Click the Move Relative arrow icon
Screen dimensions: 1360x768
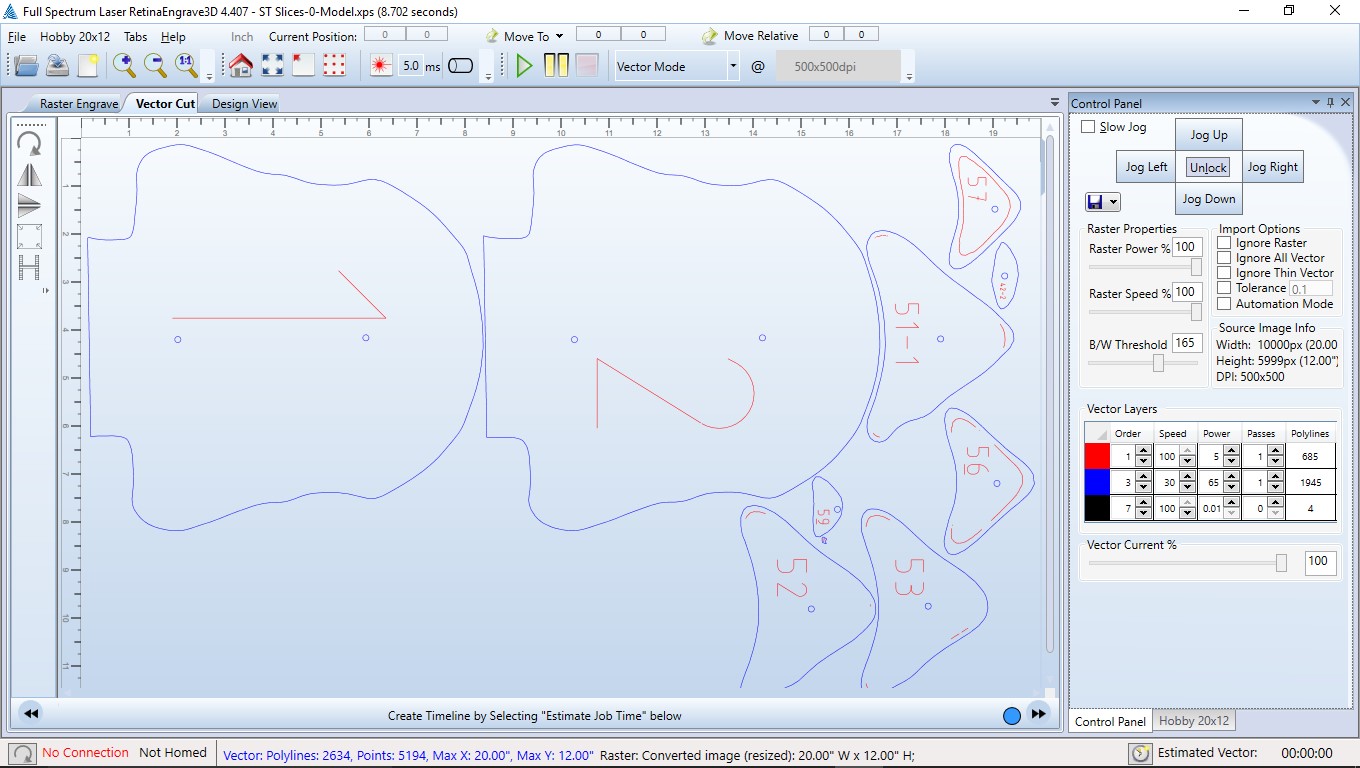(x=710, y=36)
